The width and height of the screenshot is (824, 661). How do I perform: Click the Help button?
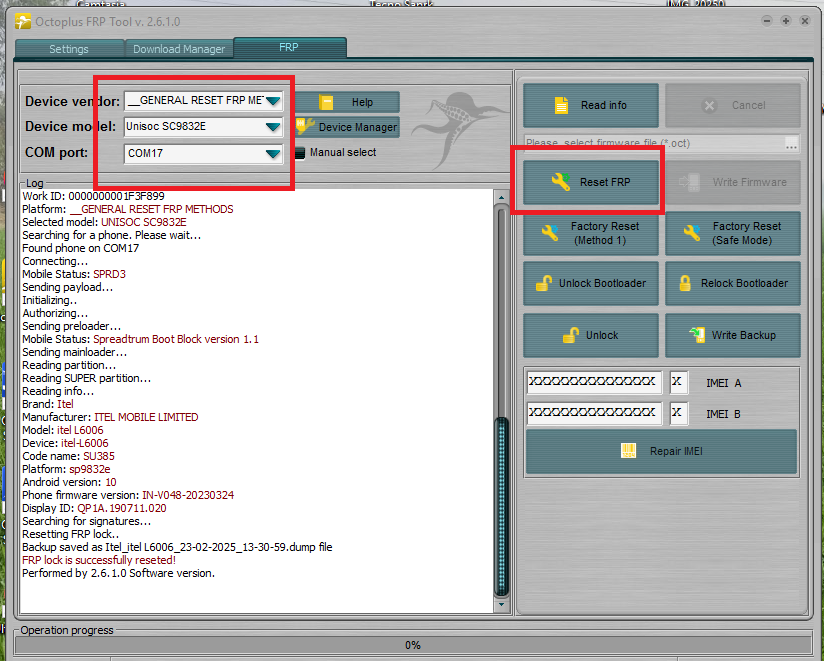click(347, 102)
